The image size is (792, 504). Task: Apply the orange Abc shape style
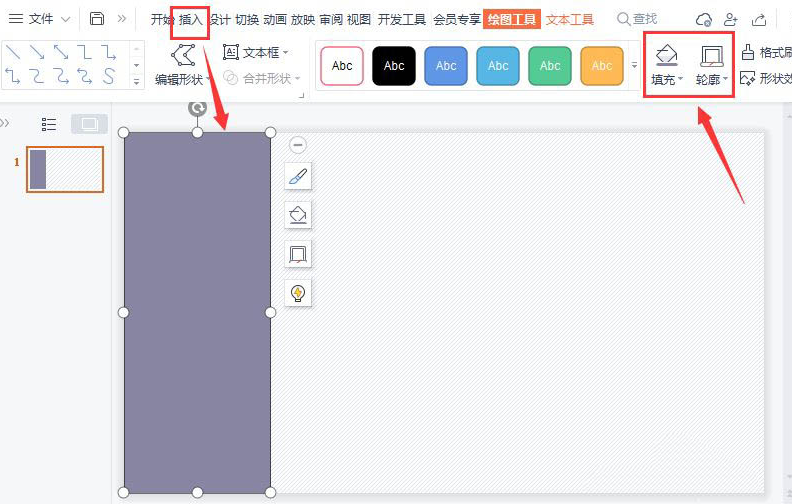[602, 66]
